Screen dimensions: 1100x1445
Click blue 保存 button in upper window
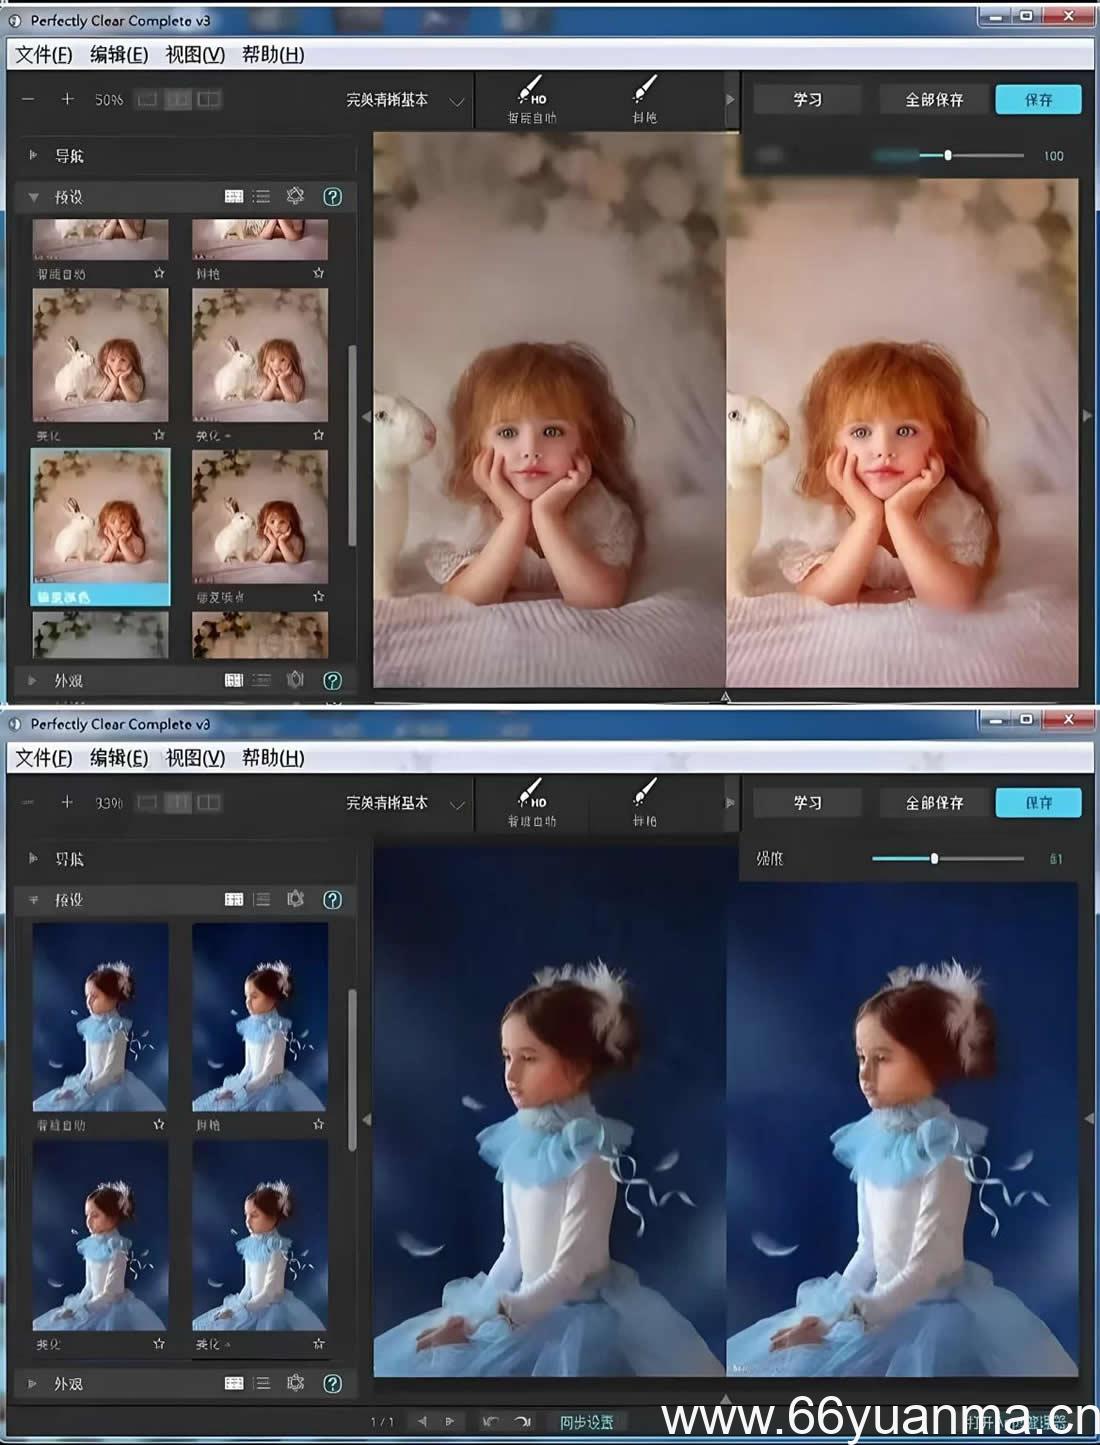[1038, 99]
